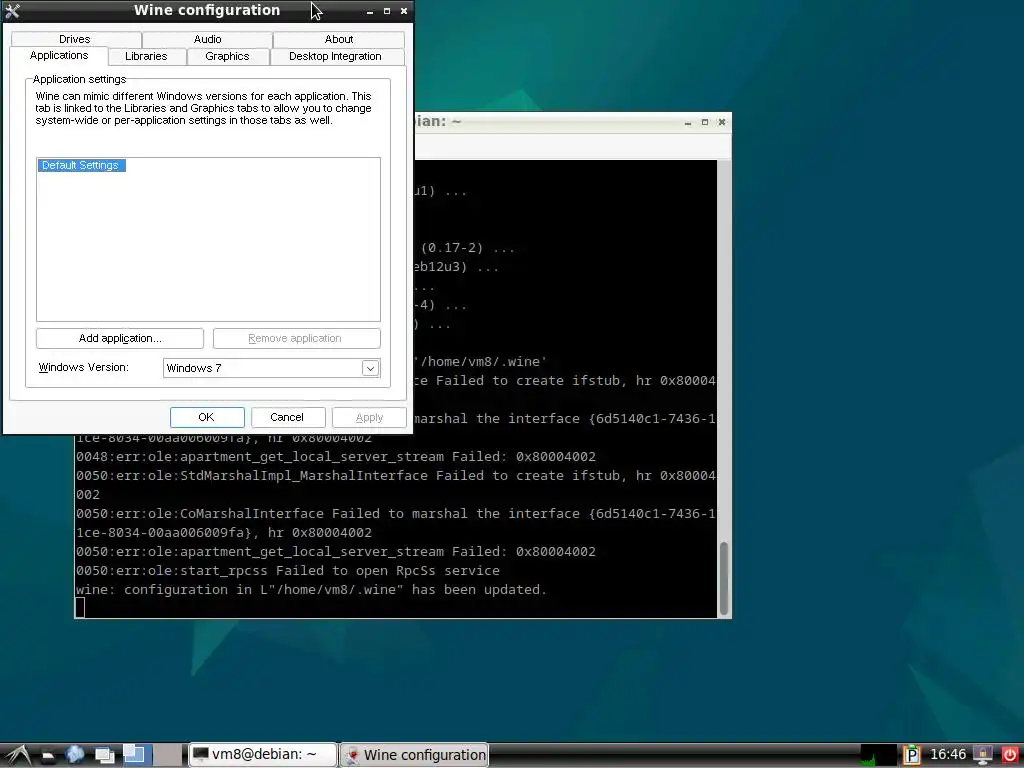Viewport: 1024px width, 768px height.
Task: Launch the file manager from the taskbar
Action: click(x=49, y=756)
